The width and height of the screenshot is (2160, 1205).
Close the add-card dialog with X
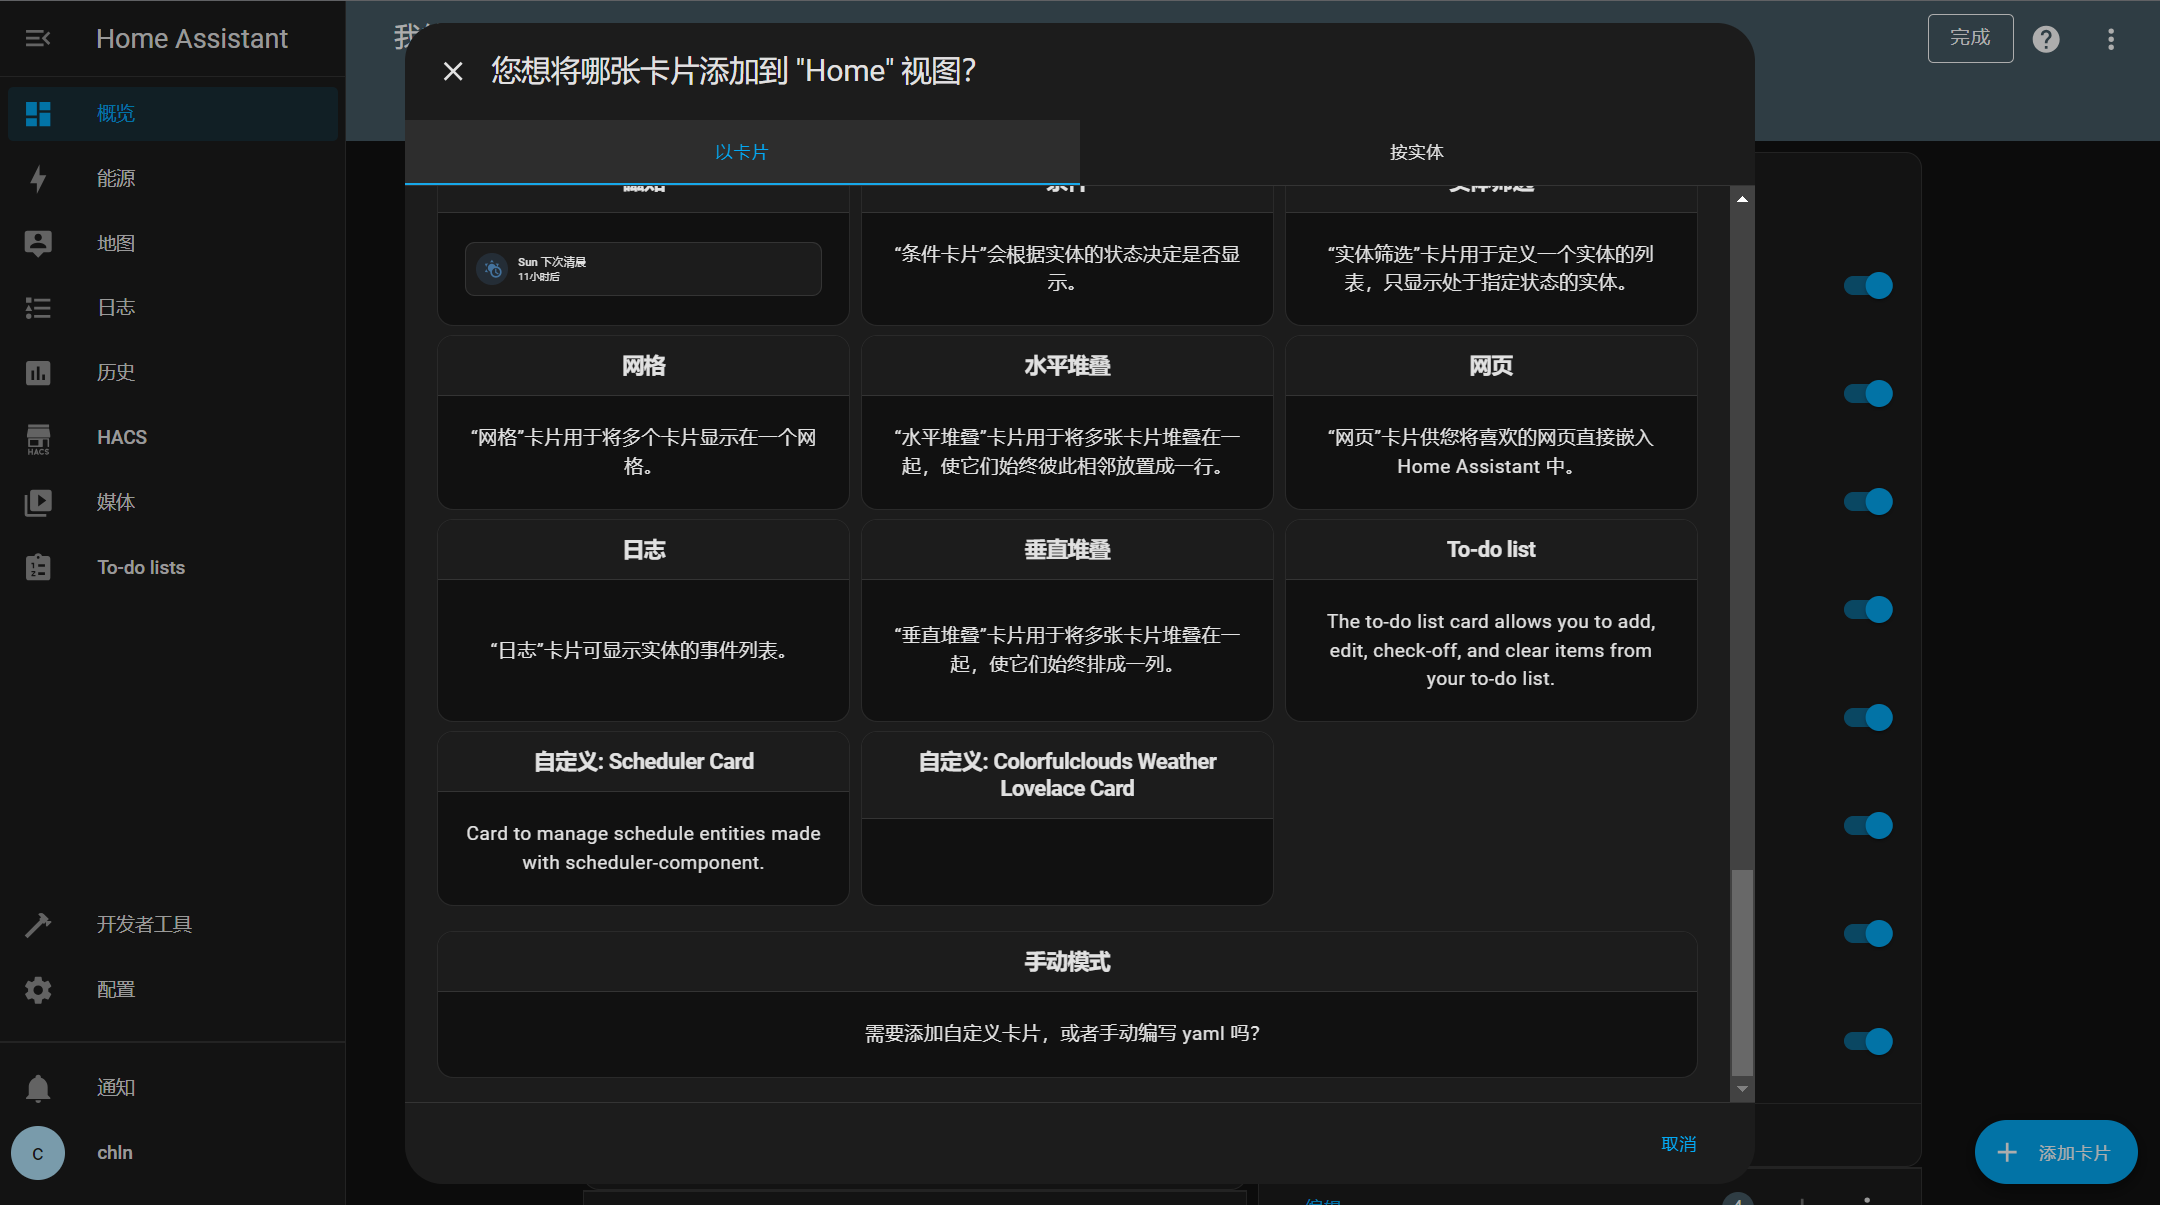453,71
